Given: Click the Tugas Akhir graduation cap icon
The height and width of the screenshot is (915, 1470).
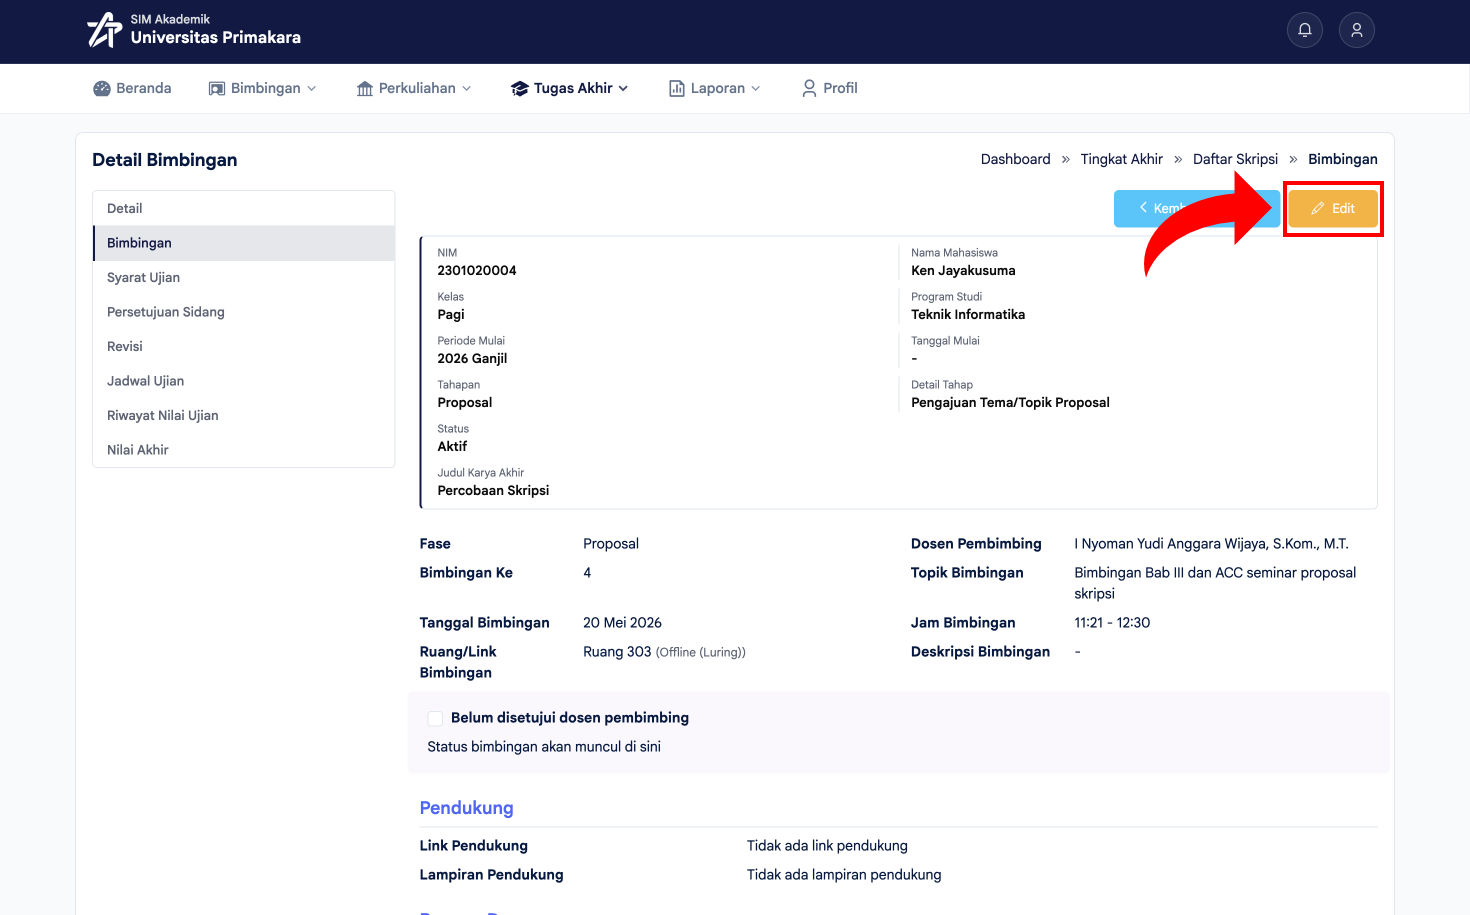Looking at the screenshot, I should (x=519, y=88).
